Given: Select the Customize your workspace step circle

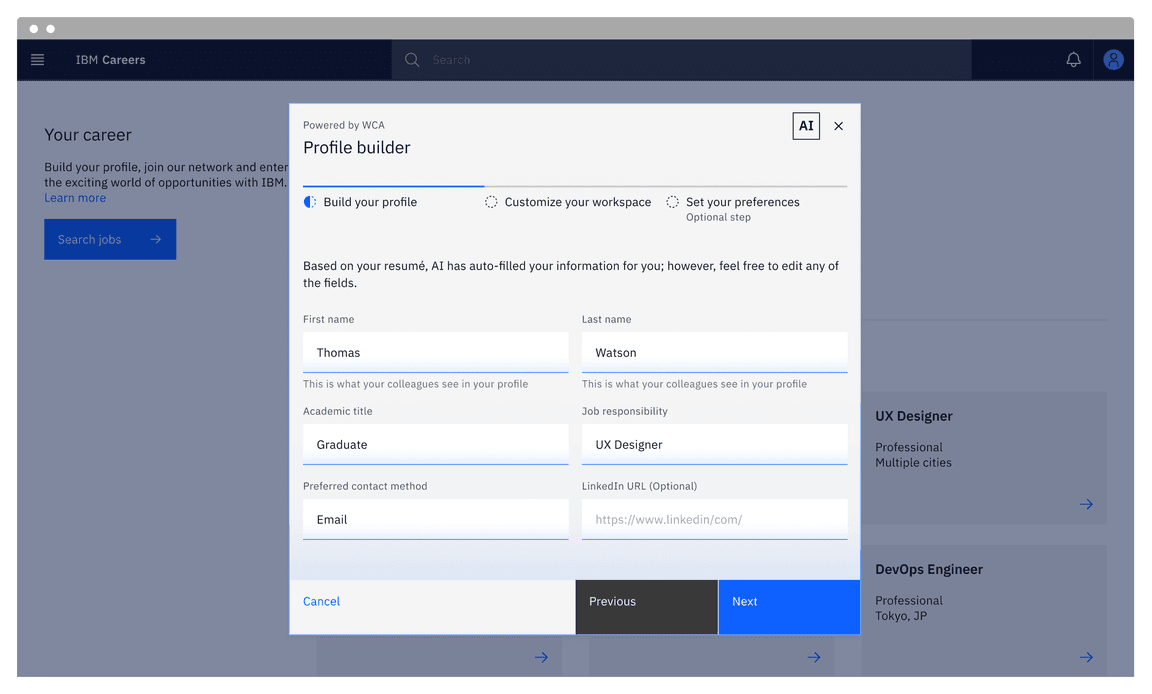Looking at the screenshot, I should tap(491, 201).
